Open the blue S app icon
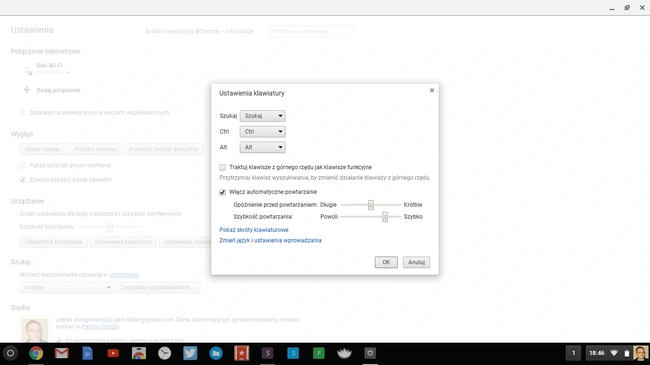The height and width of the screenshot is (365, 650). [293, 353]
